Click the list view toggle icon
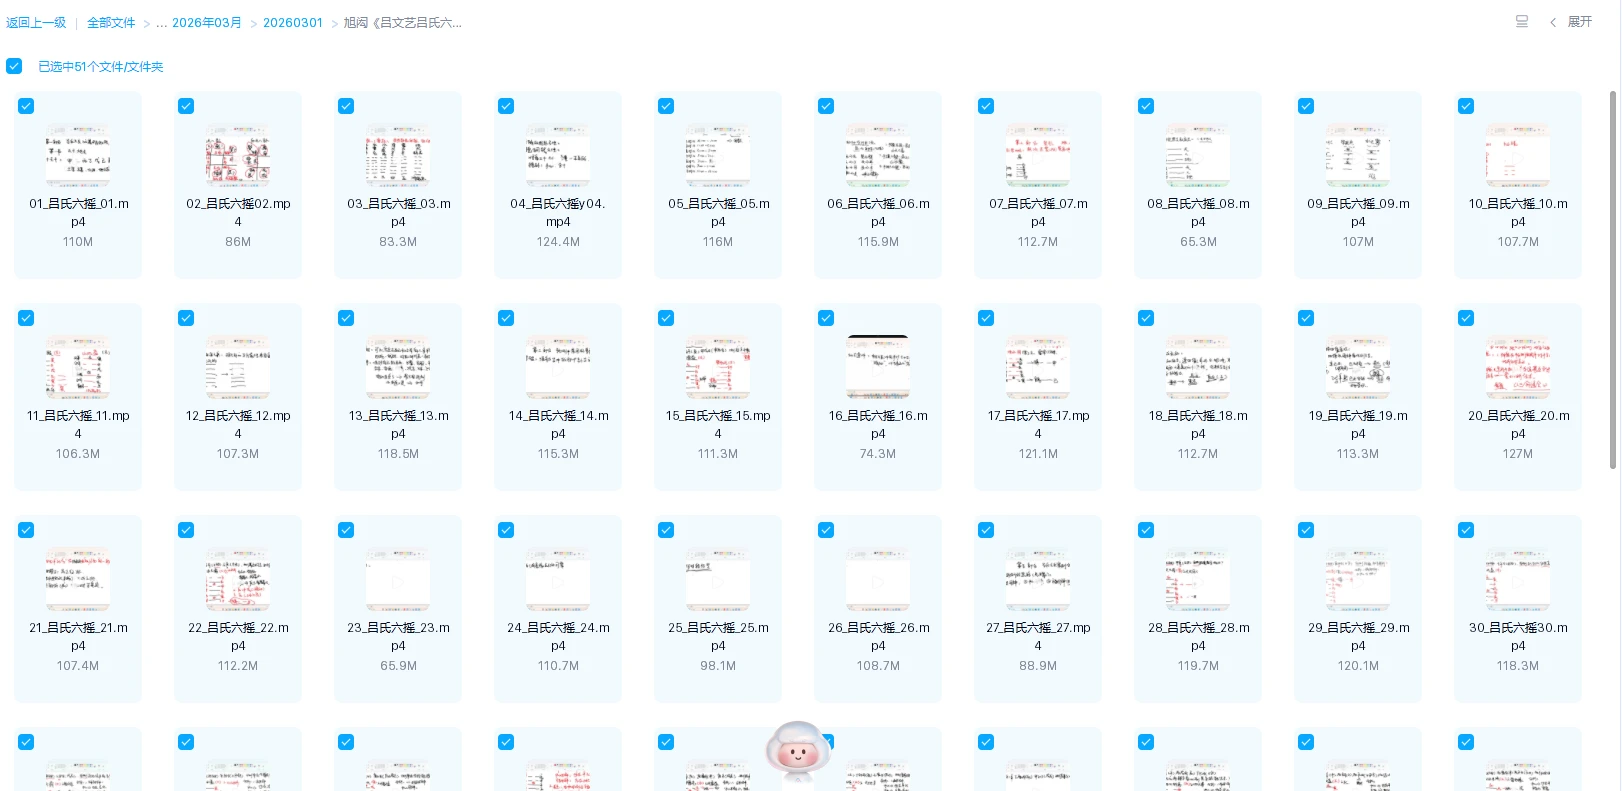The image size is (1622, 791). [x=1521, y=22]
